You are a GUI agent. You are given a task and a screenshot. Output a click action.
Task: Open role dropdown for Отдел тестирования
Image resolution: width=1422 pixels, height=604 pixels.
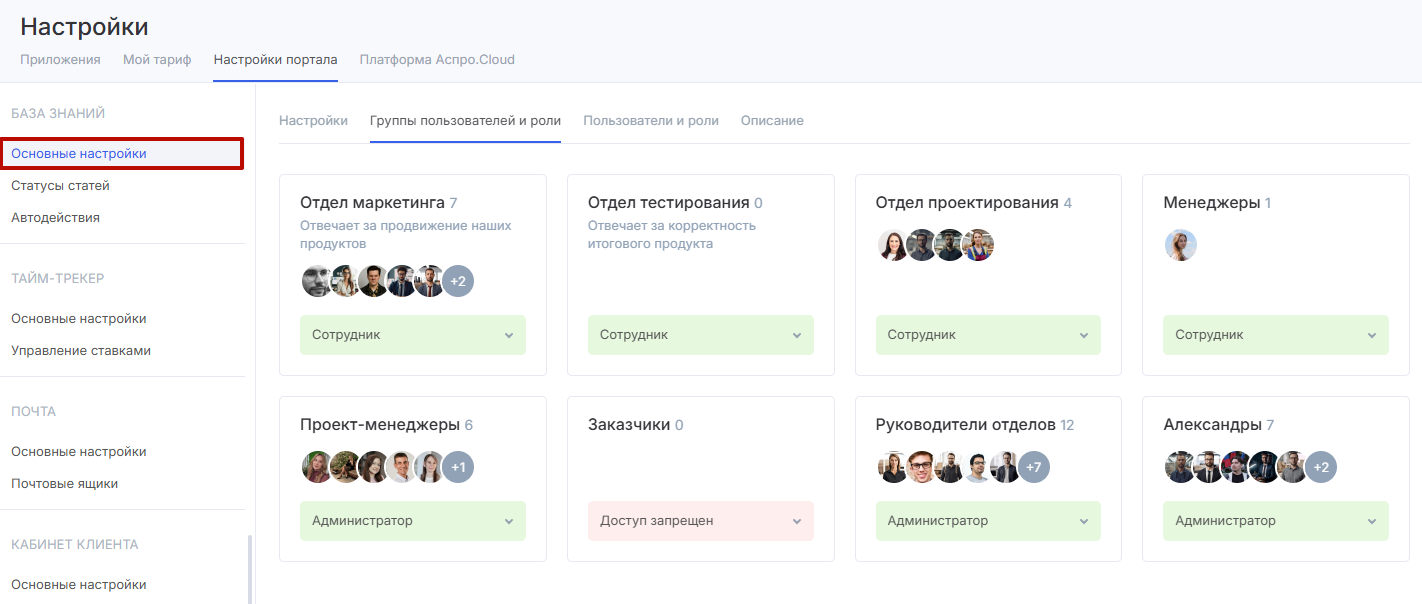(x=700, y=335)
